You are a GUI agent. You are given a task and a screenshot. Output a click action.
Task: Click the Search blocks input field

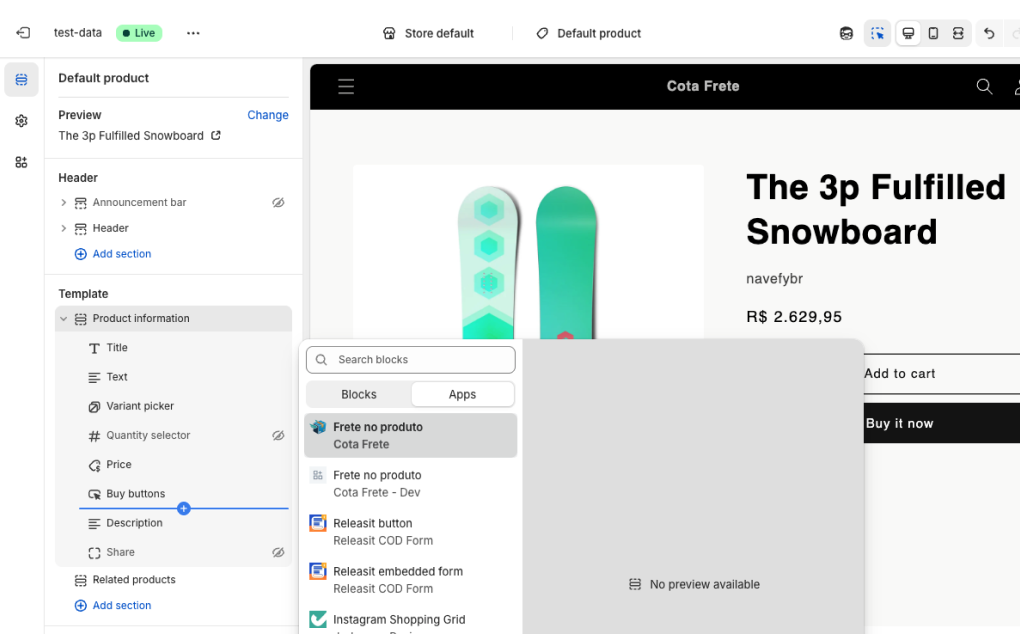[x=410, y=359]
